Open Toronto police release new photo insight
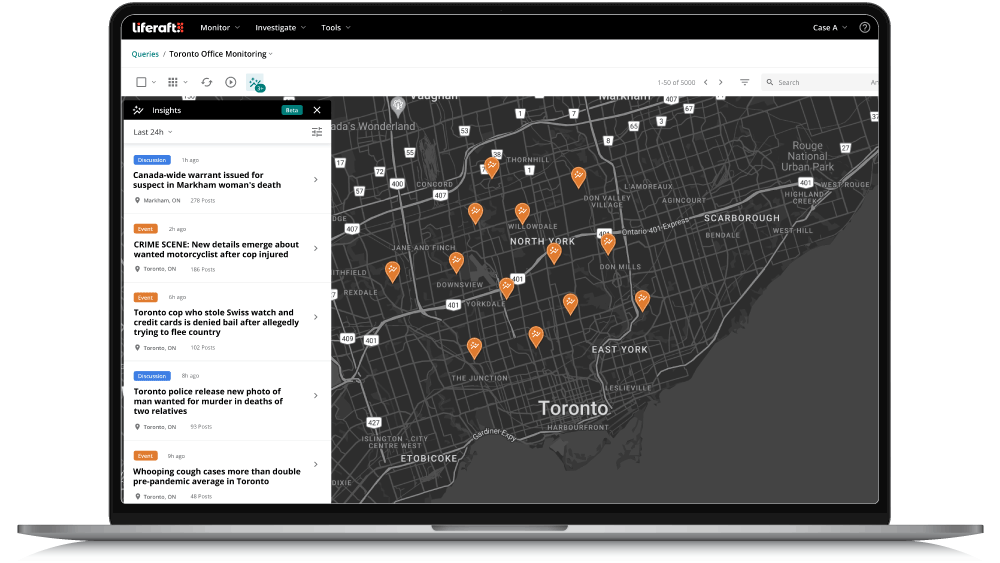Screen dimensions: 1000x563 (208, 401)
